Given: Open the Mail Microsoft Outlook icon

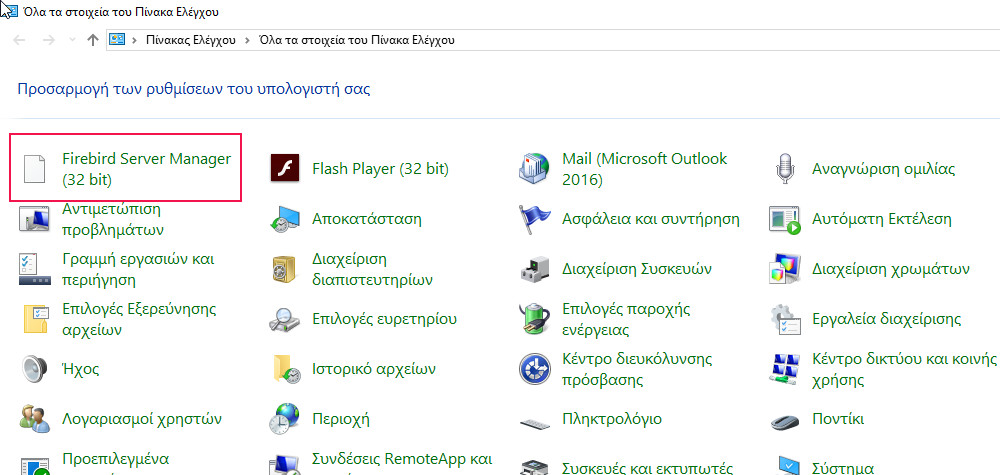Looking at the screenshot, I should (x=534, y=169).
